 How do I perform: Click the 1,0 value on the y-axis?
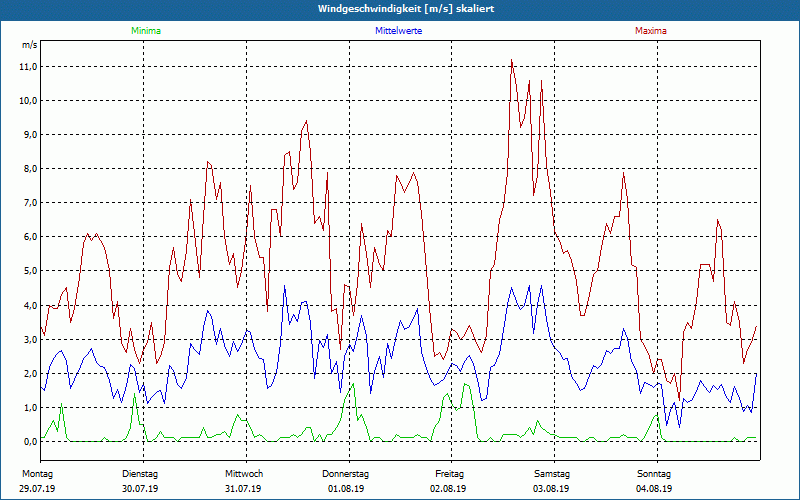point(30,408)
